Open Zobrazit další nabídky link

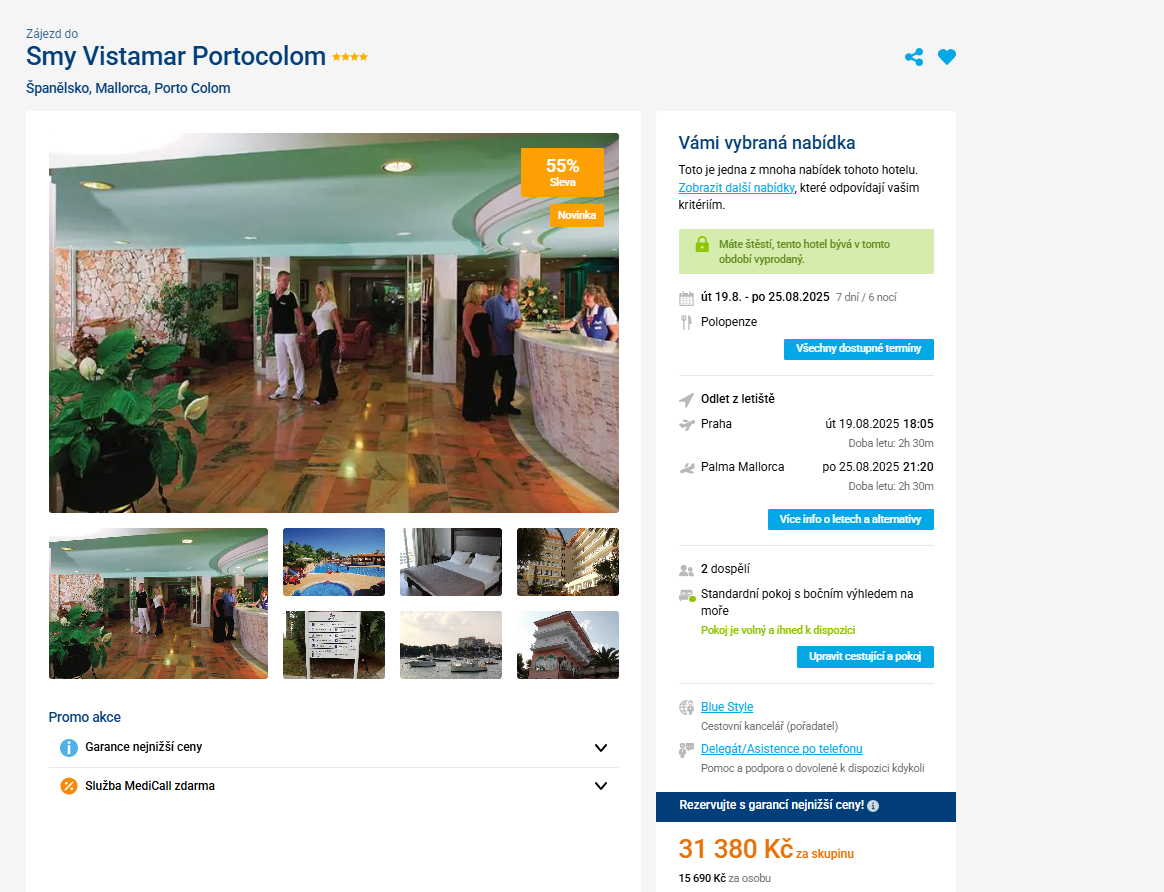(736, 188)
